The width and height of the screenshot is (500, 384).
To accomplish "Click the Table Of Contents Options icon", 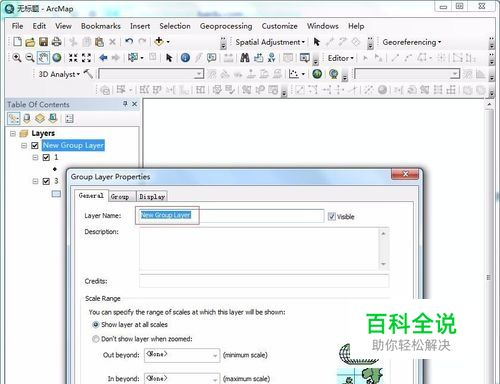I will [69, 119].
